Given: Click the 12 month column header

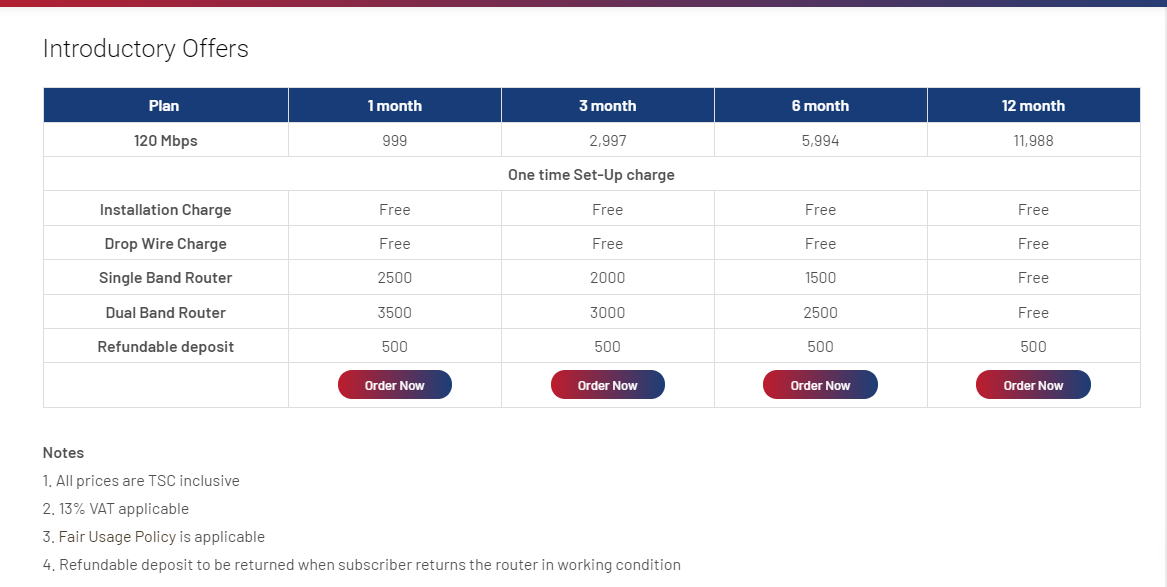Looking at the screenshot, I should coord(1033,105).
